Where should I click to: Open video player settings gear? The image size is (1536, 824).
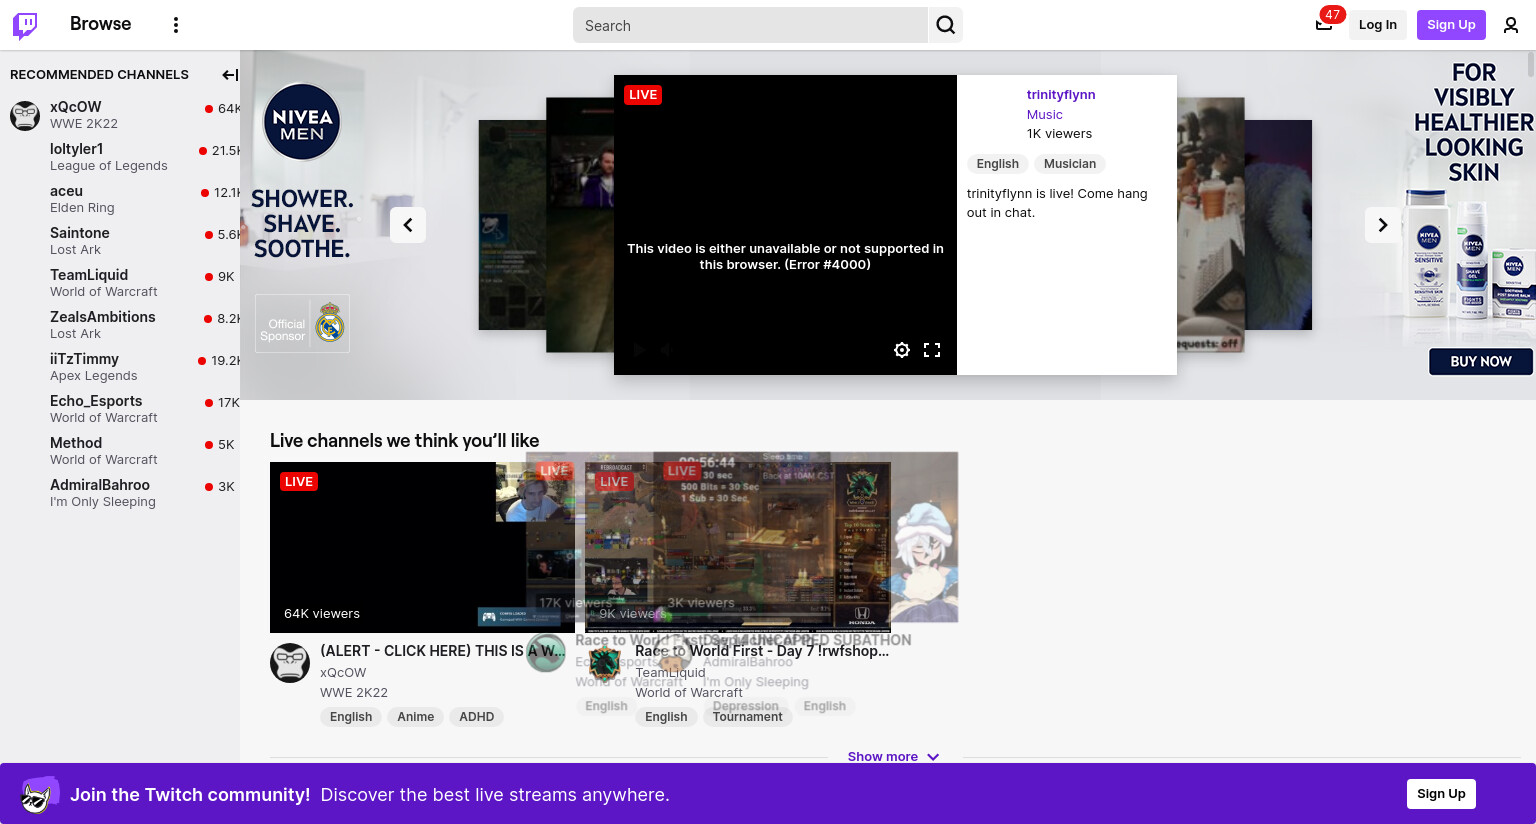902,350
